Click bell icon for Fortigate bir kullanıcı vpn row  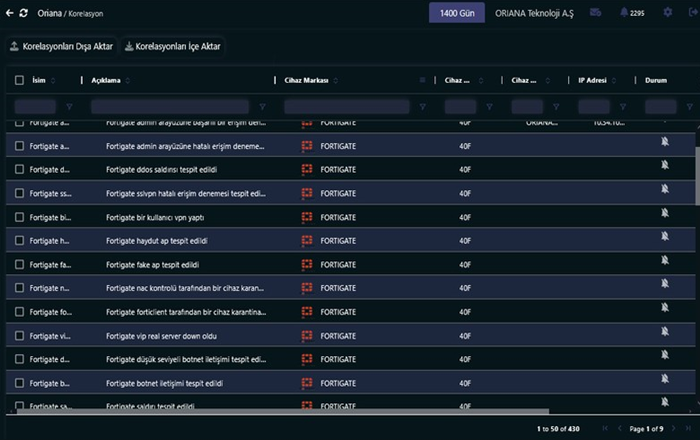click(x=665, y=213)
